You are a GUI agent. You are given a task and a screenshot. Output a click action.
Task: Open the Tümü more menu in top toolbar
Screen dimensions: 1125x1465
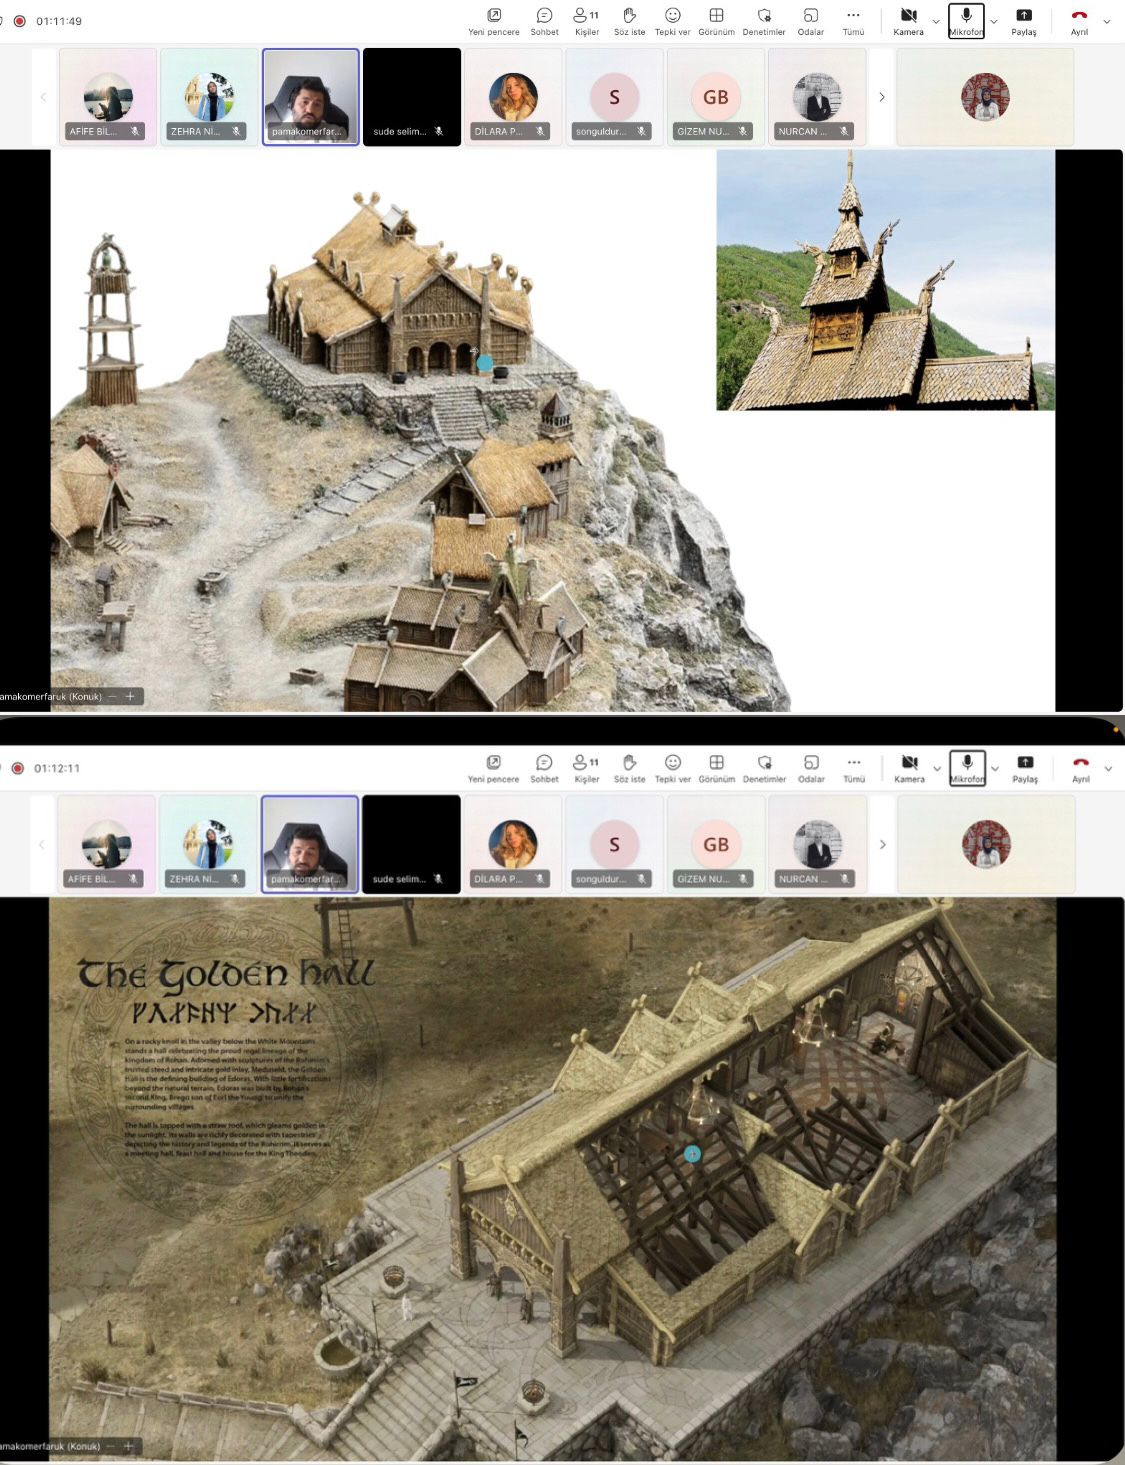[x=853, y=20]
